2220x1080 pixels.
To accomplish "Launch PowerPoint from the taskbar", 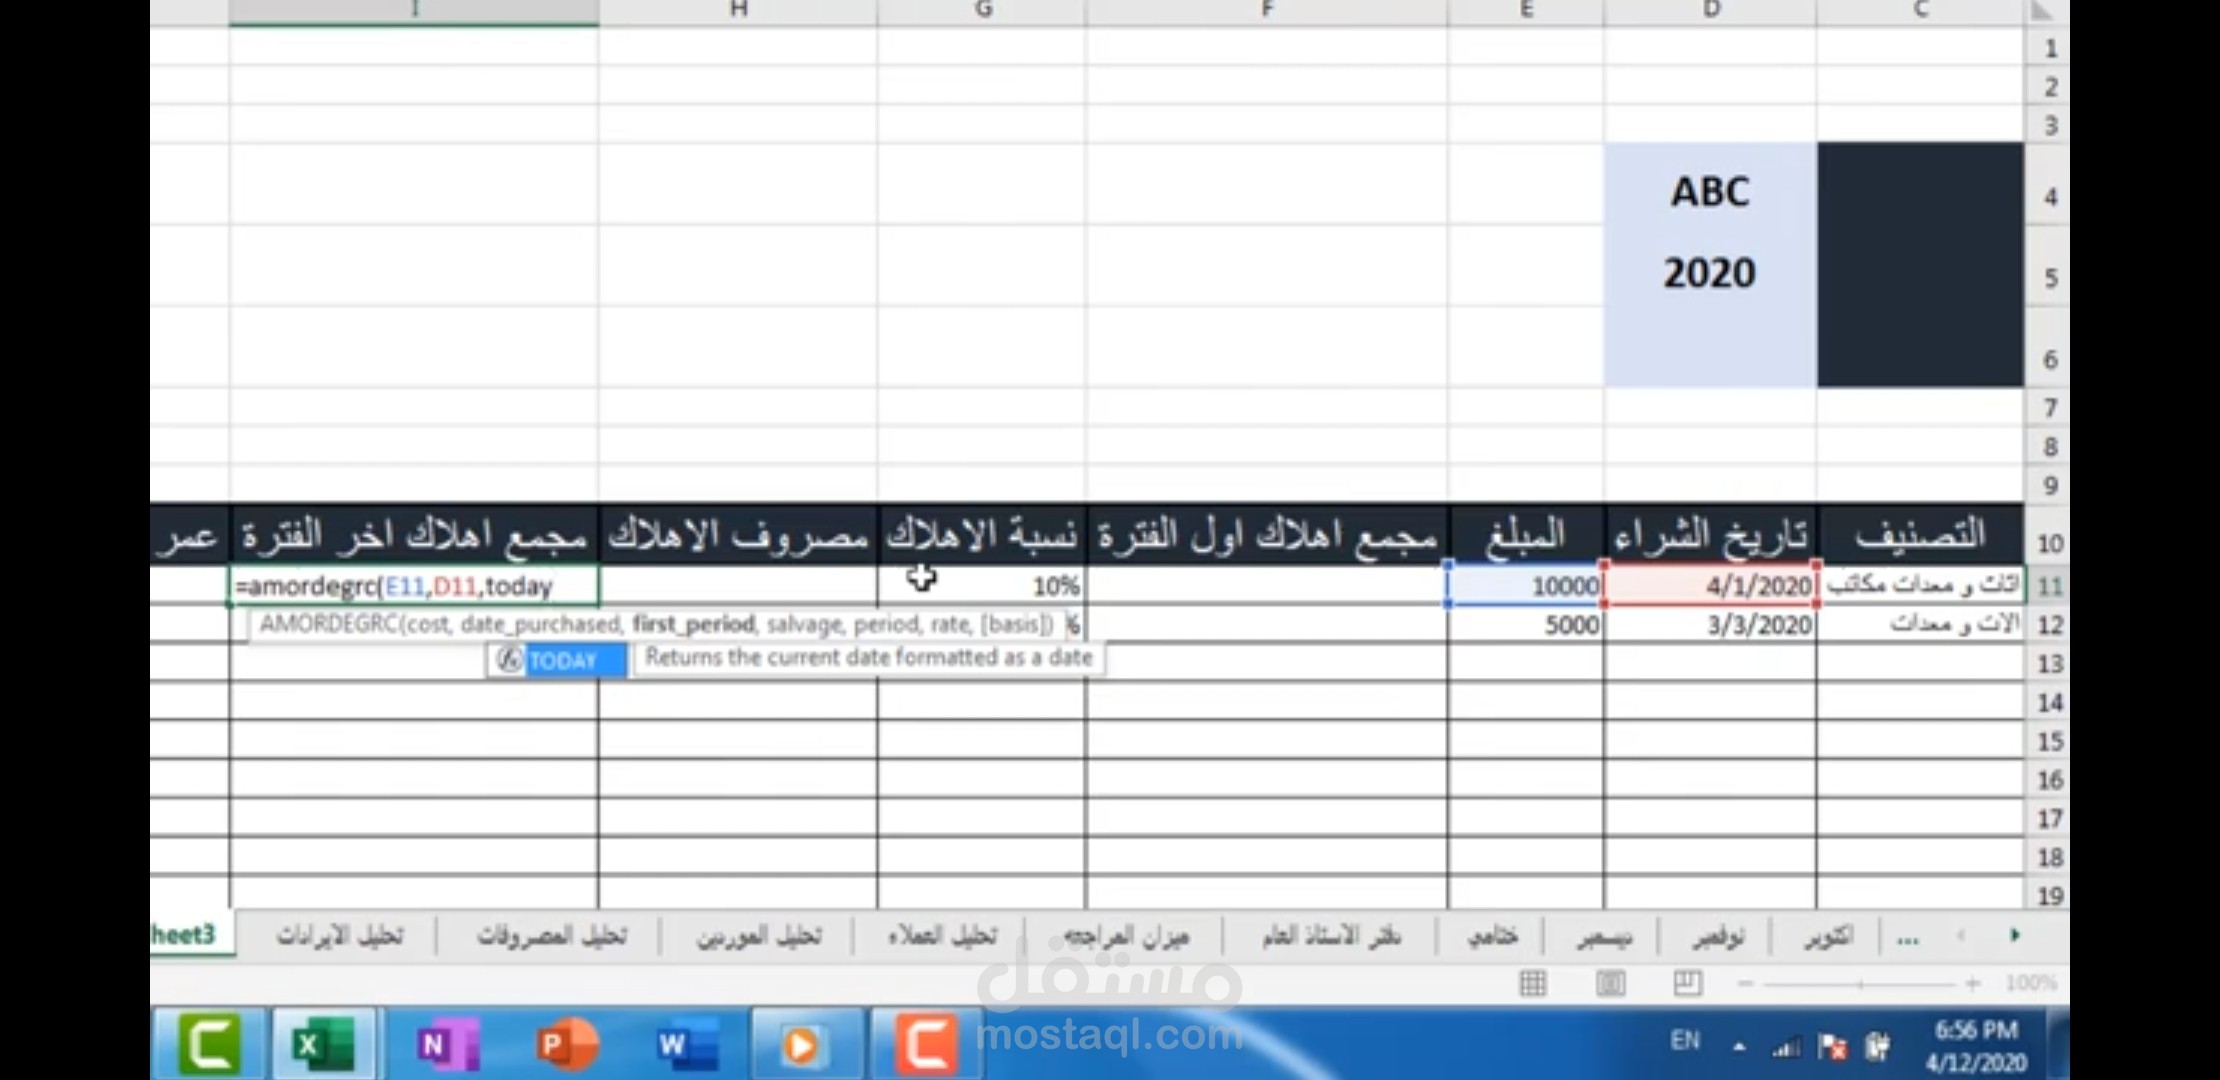I will pos(566,1045).
